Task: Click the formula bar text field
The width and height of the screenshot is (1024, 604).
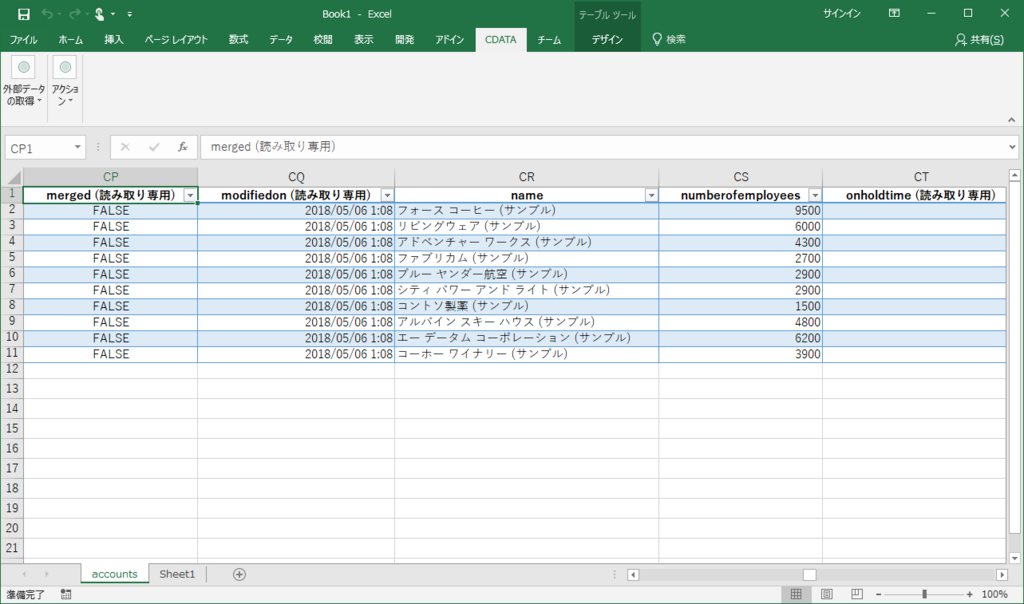Action: (604, 147)
